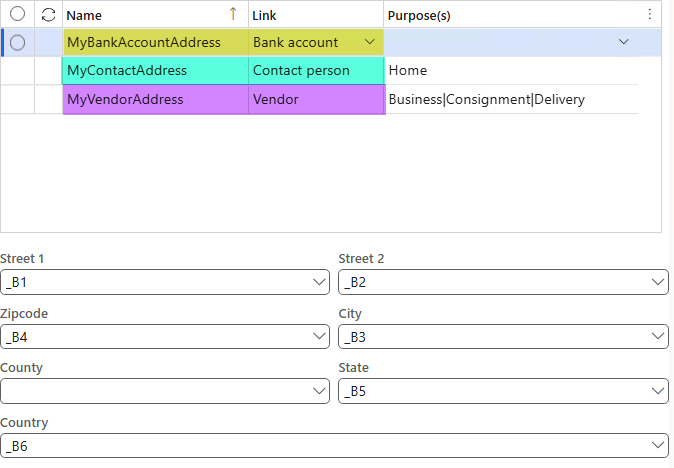Image resolution: width=674 pixels, height=468 pixels.
Task: Expand Purpose(s) dropdown in first row
Action: coord(624,42)
